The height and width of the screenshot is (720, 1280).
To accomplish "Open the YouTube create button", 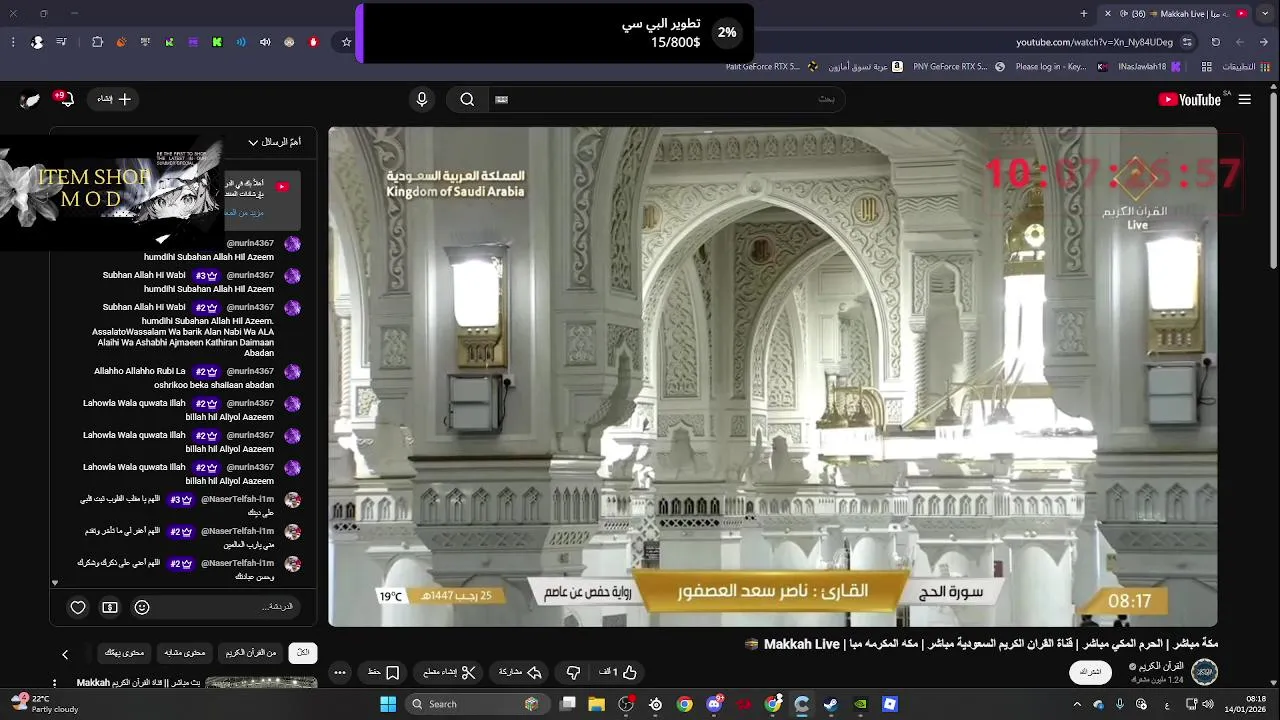I will [x=114, y=99].
